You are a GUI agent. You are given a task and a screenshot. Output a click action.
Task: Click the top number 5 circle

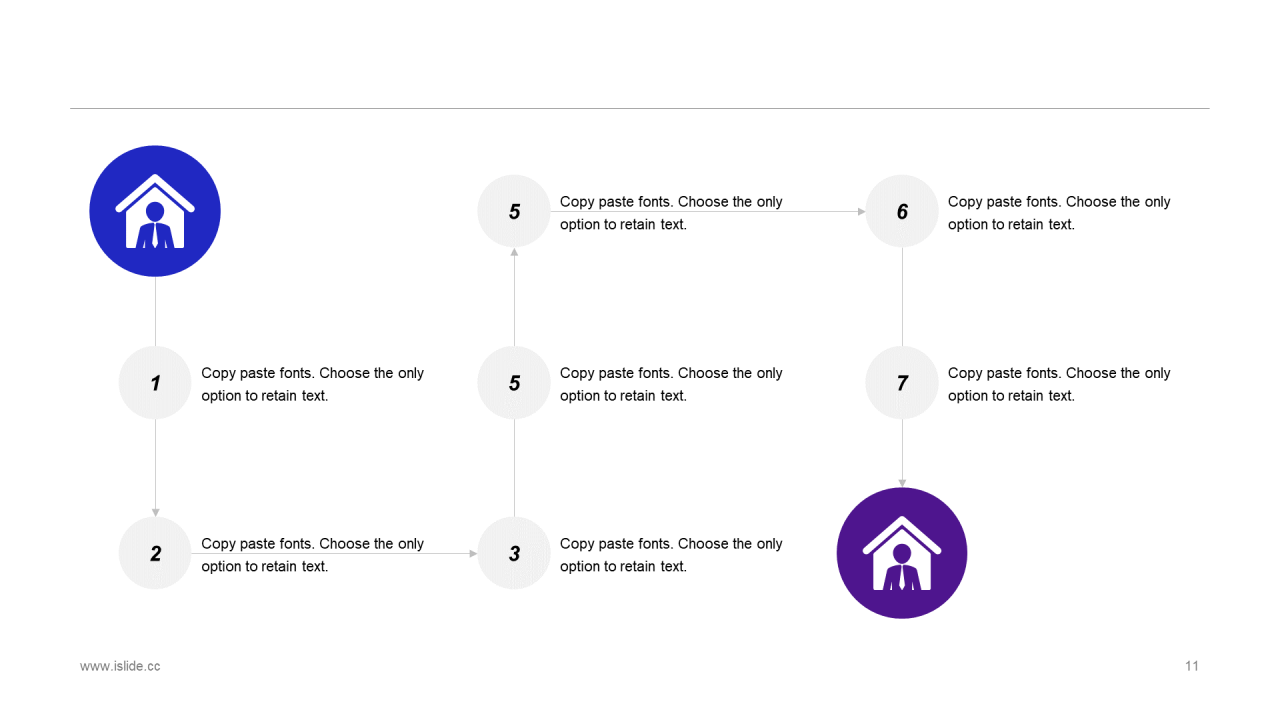point(514,211)
